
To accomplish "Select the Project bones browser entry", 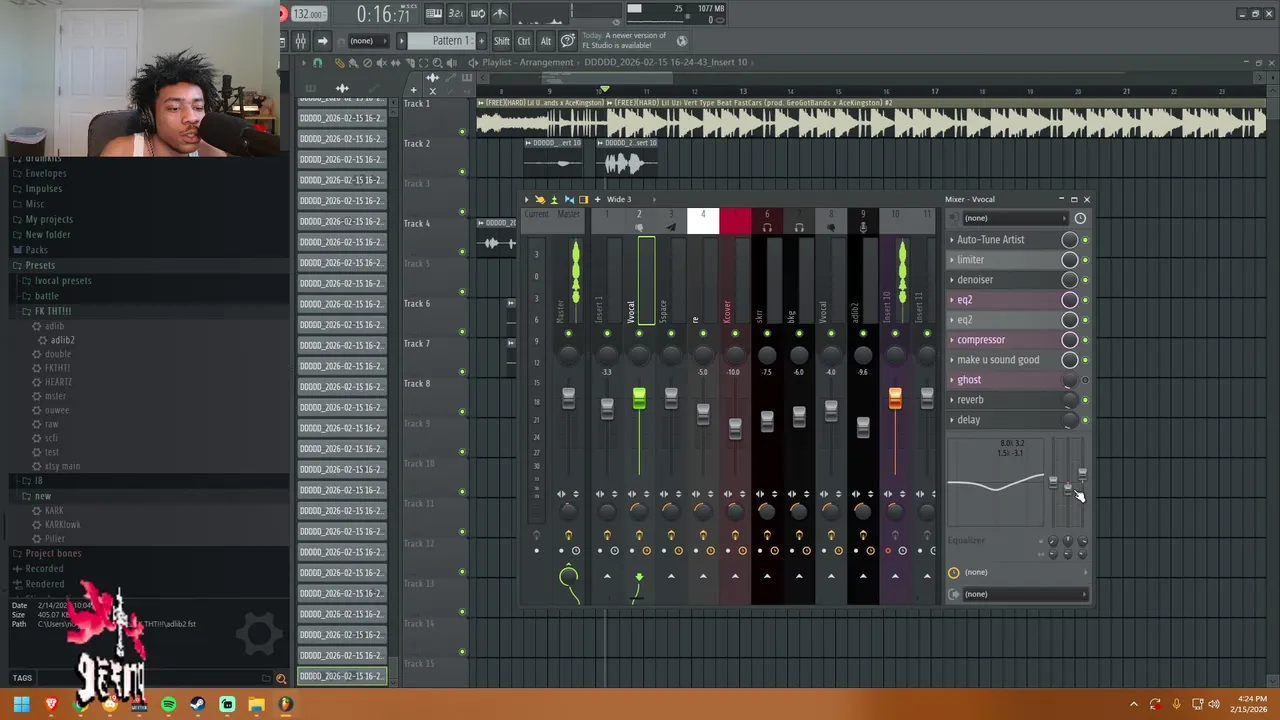I will click(x=53, y=553).
